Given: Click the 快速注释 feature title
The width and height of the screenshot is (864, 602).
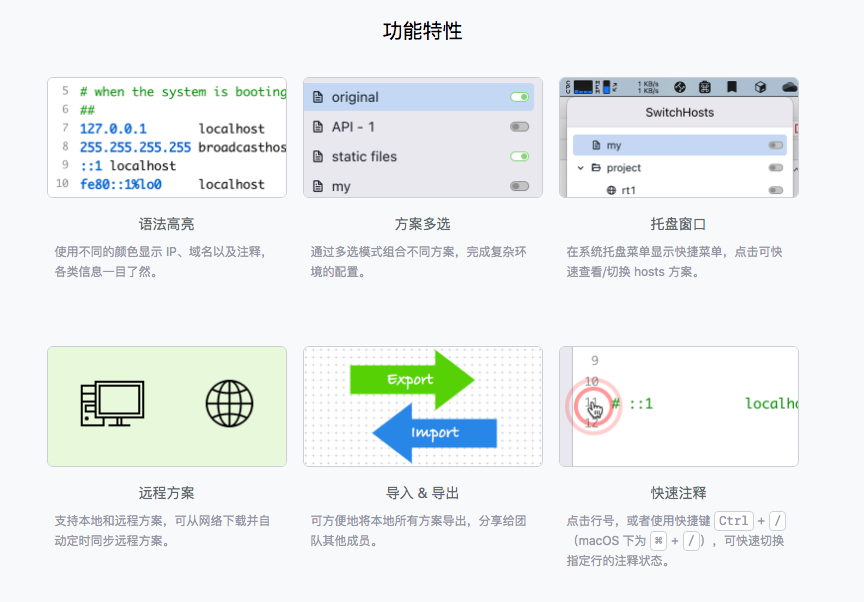Looking at the screenshot, I should click(678, 493).
